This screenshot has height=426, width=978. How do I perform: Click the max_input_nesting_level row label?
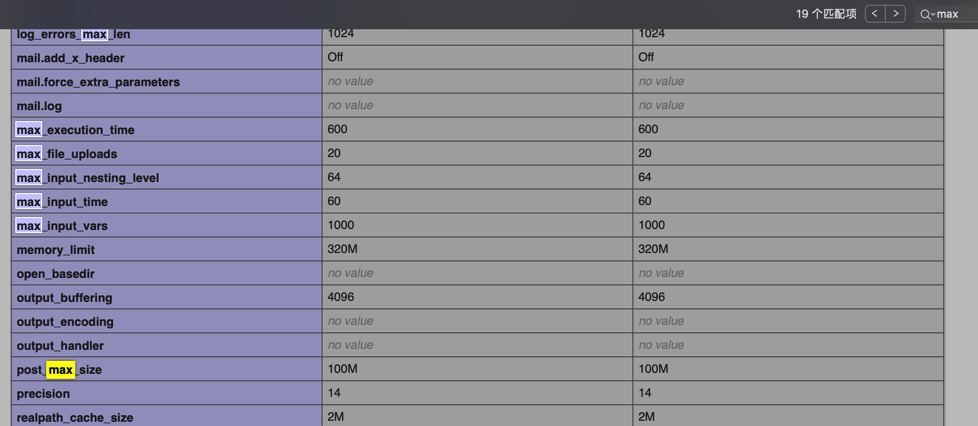click(x=88, y=178)
